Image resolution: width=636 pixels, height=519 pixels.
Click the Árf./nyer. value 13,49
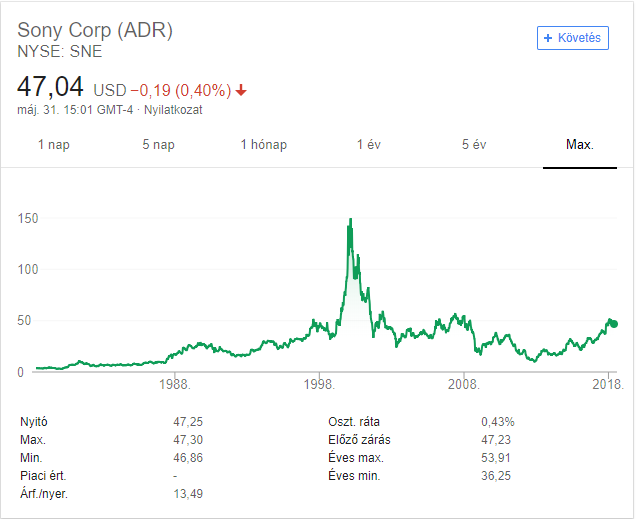pos(187,494)
